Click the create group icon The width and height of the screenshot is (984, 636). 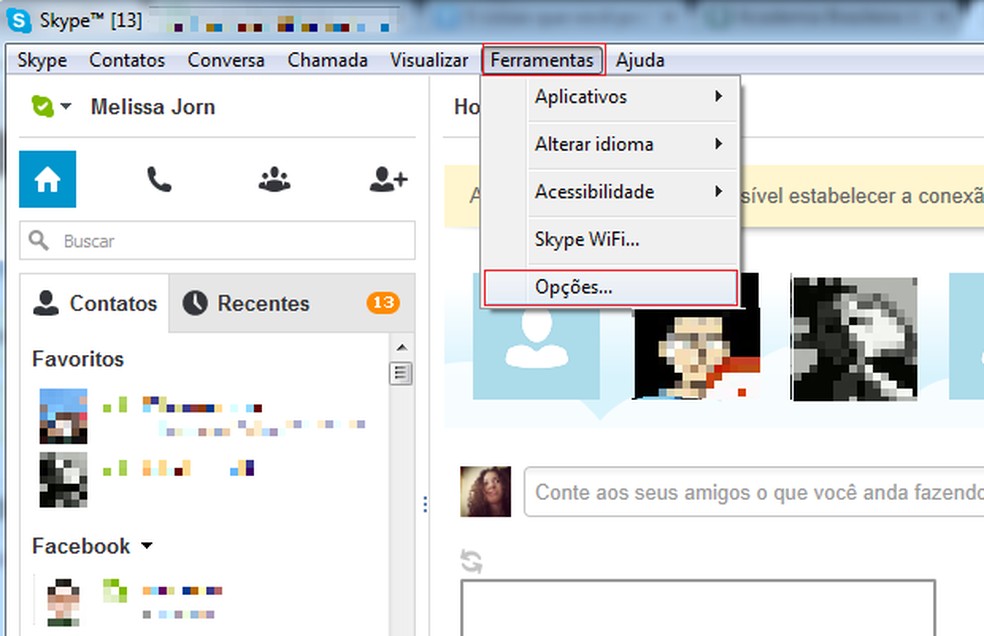click(x=274, y=180)
